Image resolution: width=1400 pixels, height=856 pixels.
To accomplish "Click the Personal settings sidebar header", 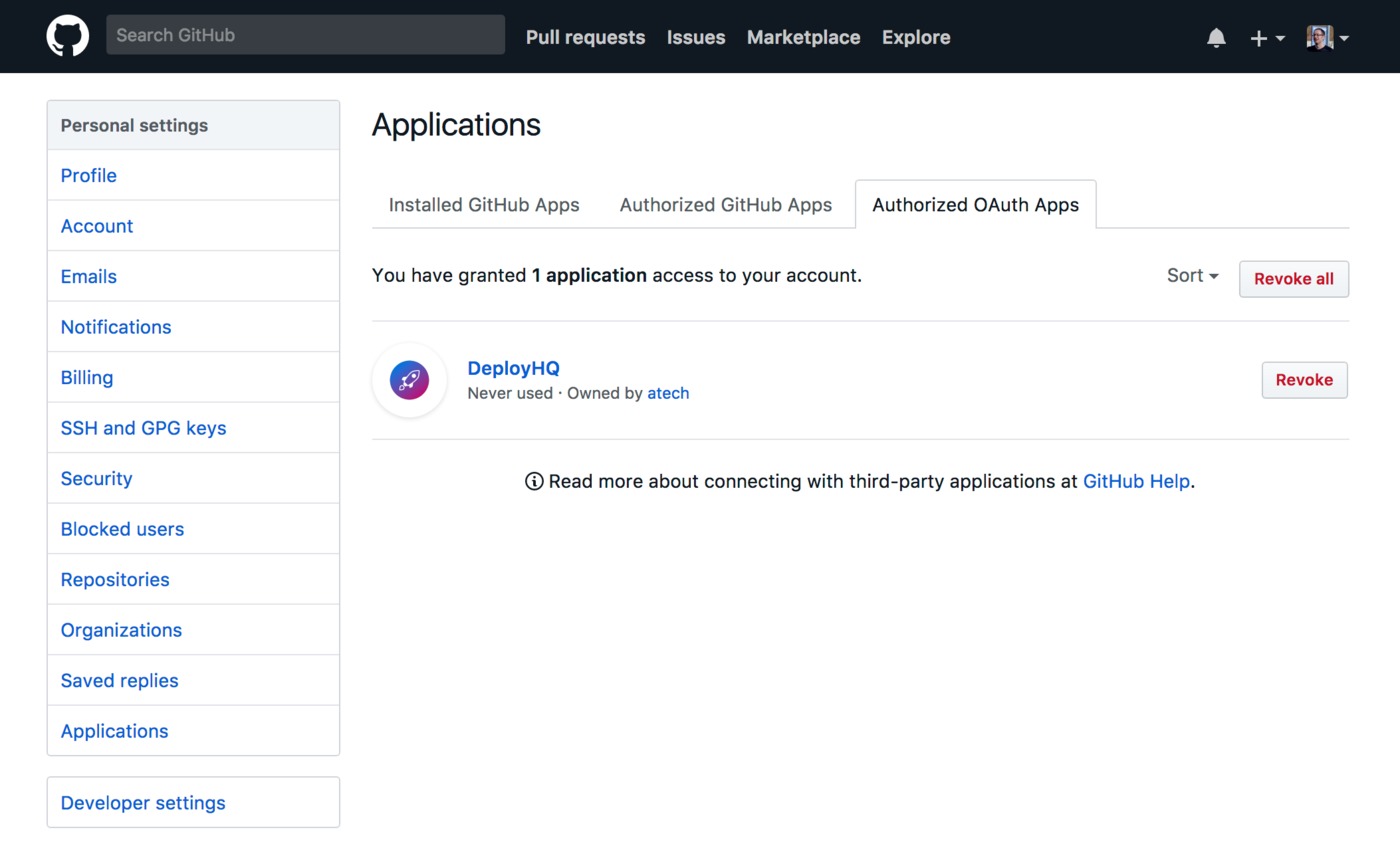I will (x=193, y=125).
